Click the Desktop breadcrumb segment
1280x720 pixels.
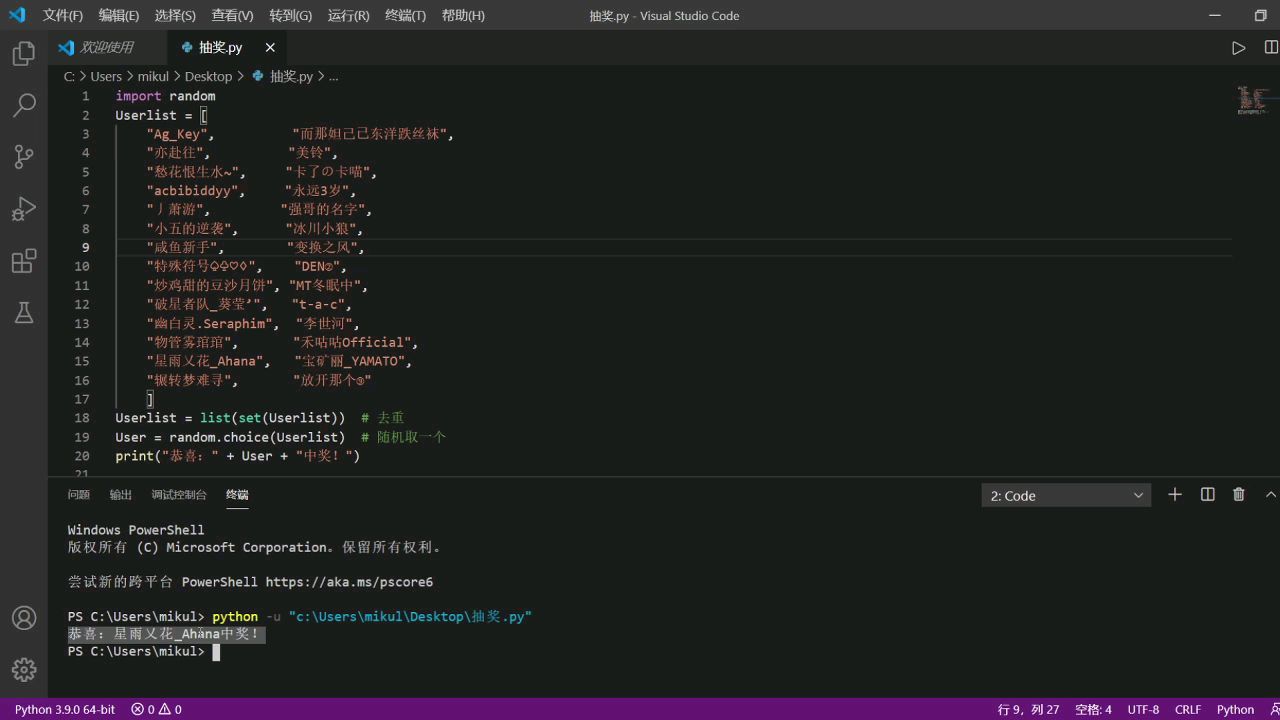click(208, 76)
